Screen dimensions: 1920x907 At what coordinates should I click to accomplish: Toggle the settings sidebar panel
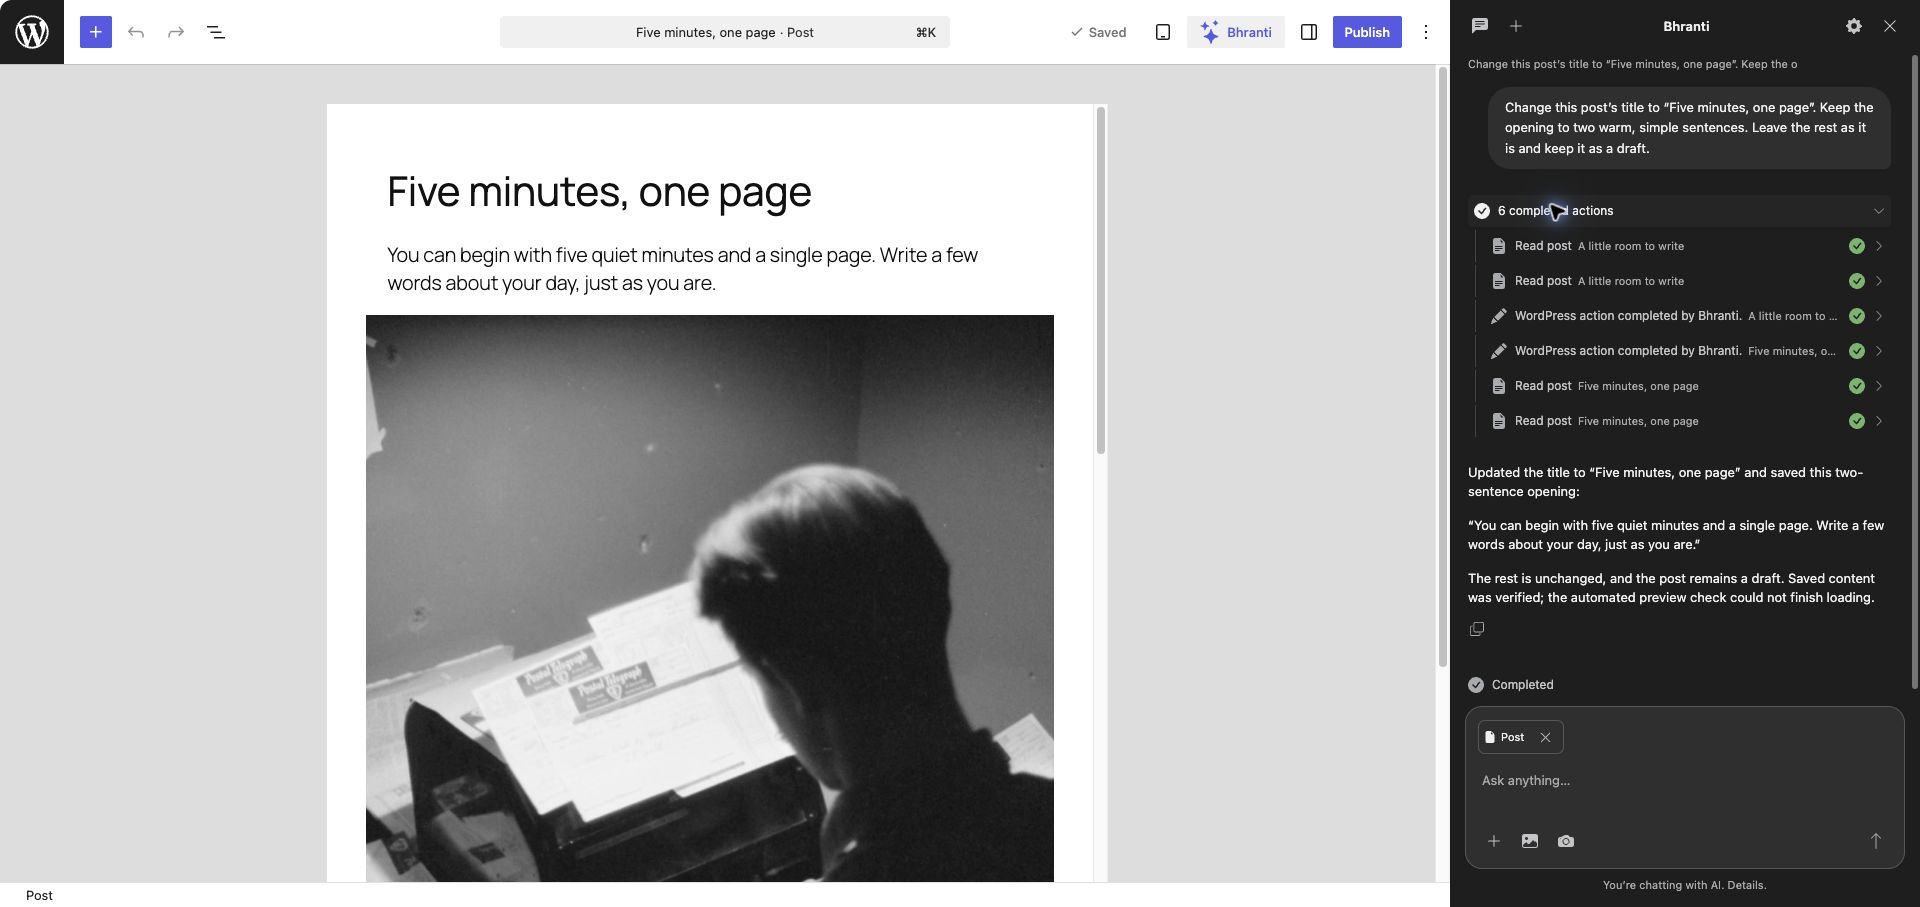coord(1309,32)
